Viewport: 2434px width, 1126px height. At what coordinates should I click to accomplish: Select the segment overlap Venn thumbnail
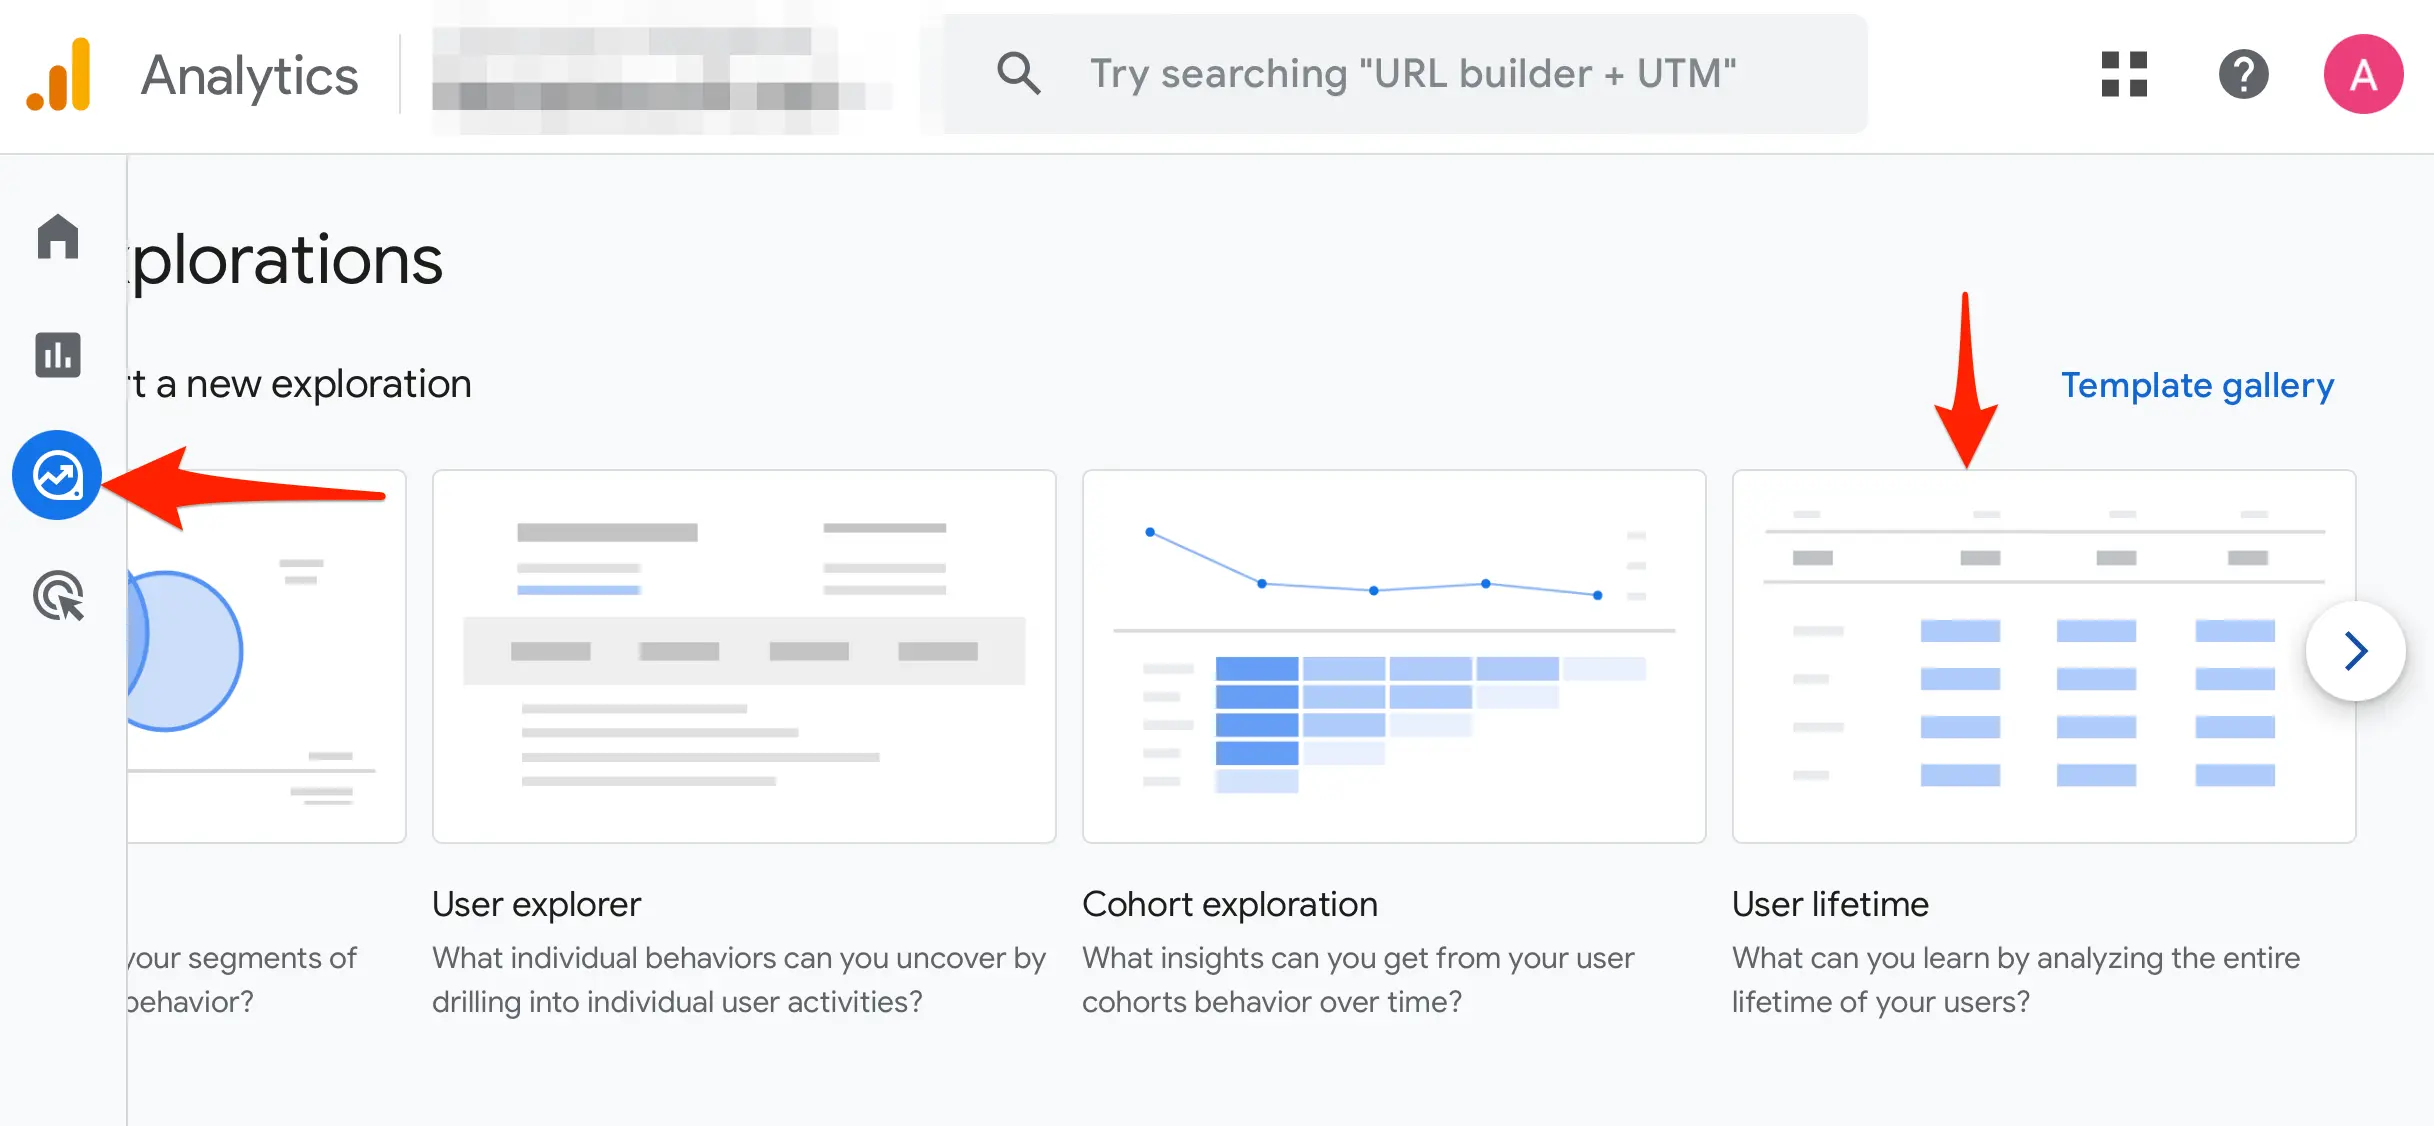(x=265, y=656)
